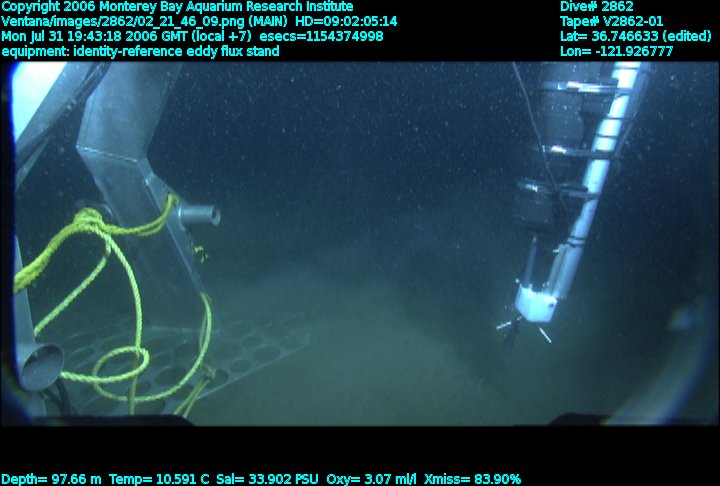This screenshot has width=720, height=486.
Task: Click the 'Depth= 97.66 m' reading
Action: click(51, 480)
